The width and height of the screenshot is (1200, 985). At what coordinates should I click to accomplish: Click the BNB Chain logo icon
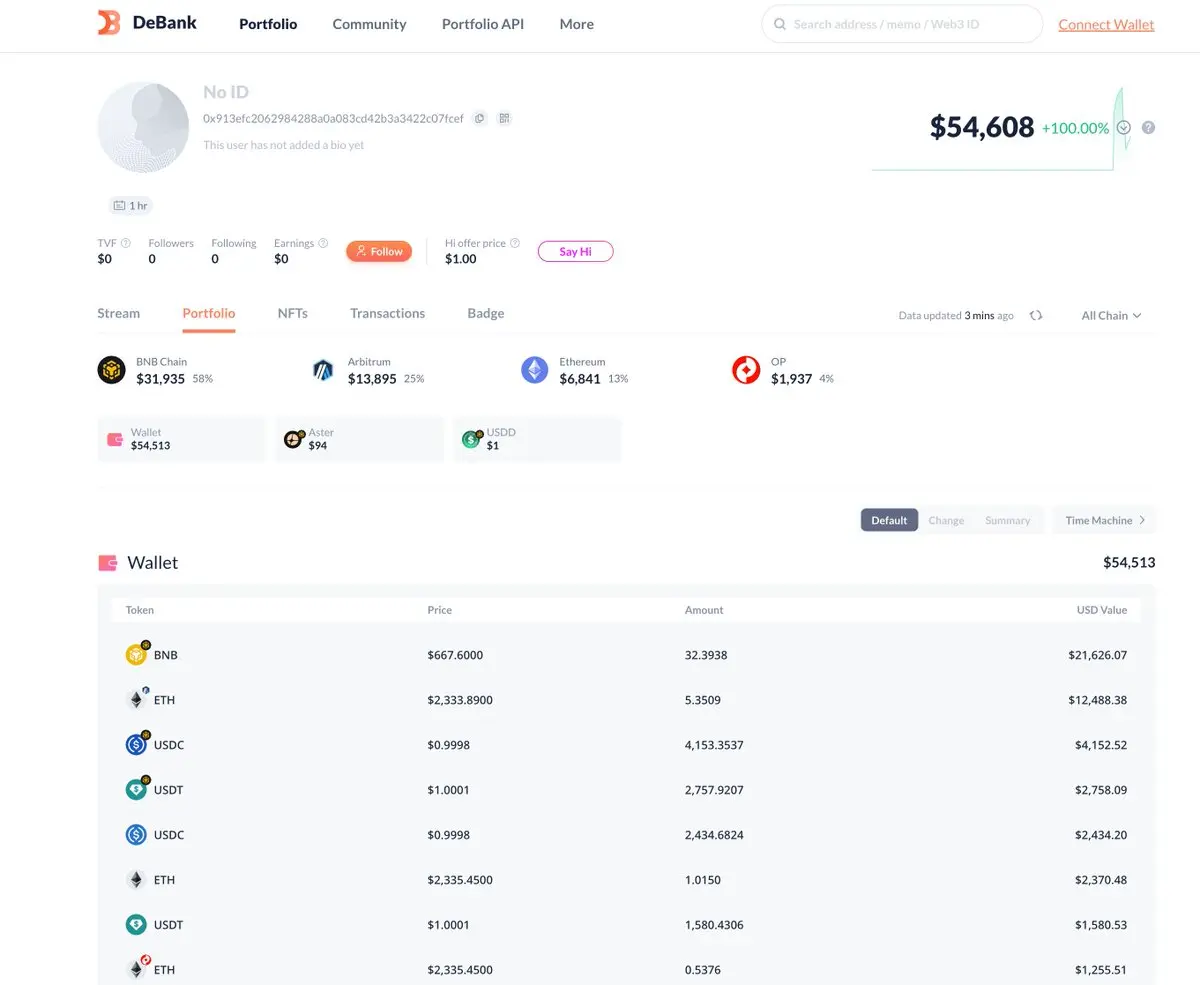pyautogui.click(x=111, y=370)
